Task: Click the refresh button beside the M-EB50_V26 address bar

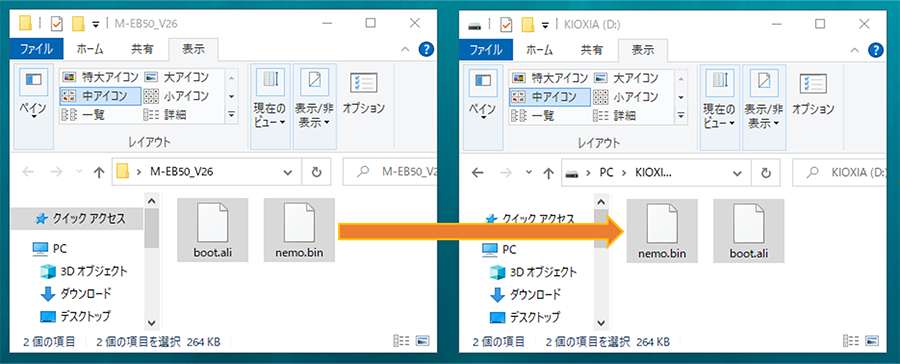Action: click(x=316, y=172)
